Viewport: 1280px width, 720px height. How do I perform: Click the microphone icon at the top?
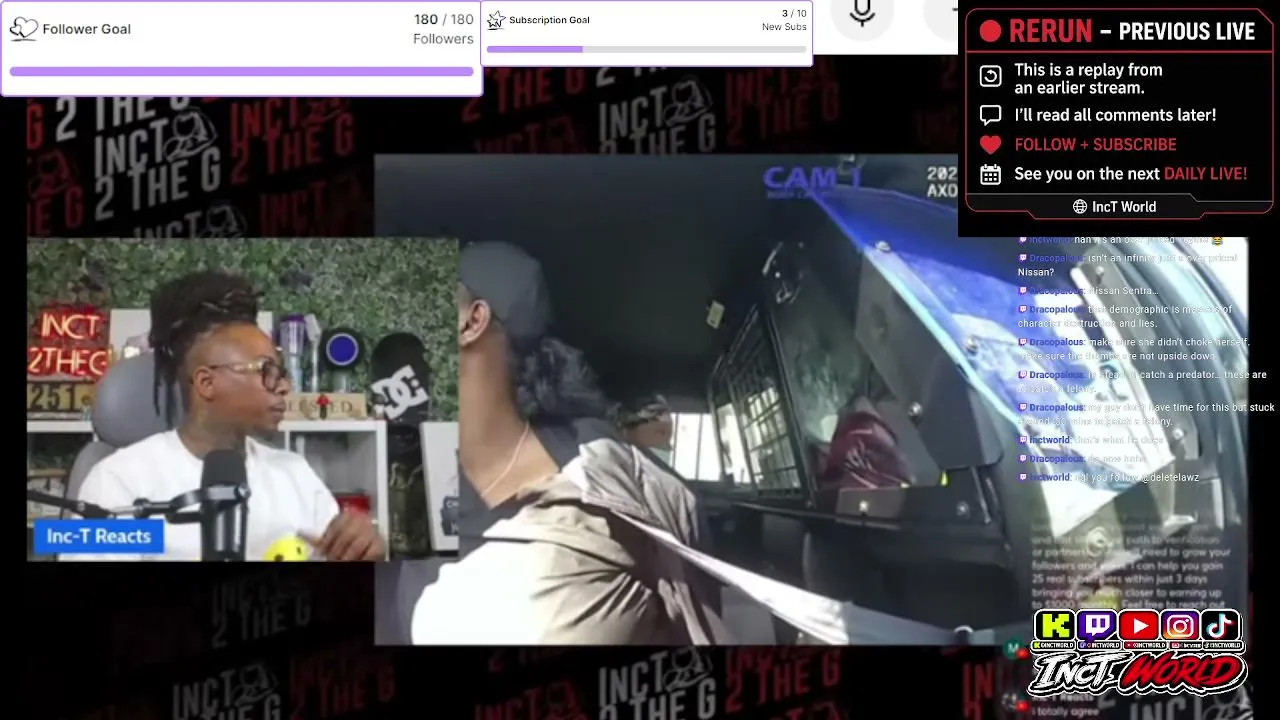862,12
